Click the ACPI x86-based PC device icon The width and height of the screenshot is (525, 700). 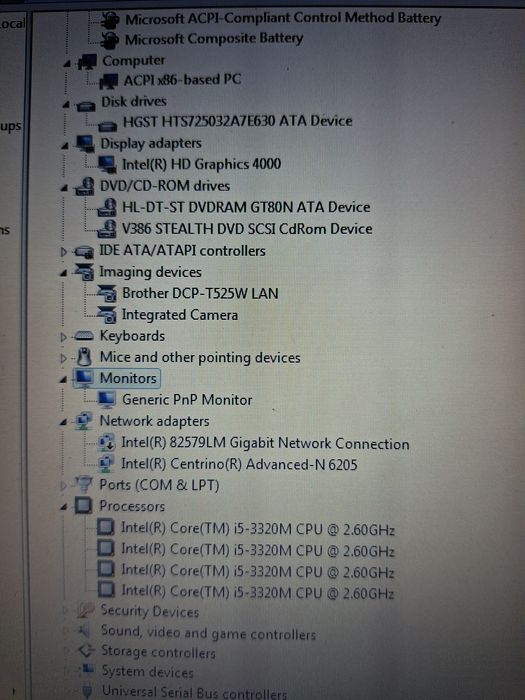coord(108,81)
